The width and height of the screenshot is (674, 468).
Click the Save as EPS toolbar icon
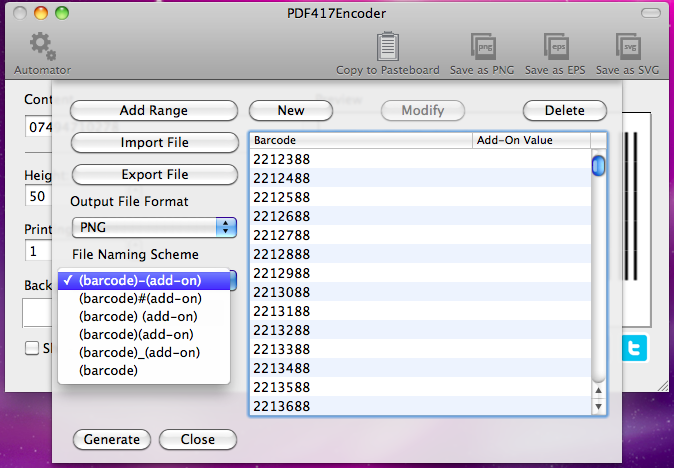pos(556,46)
